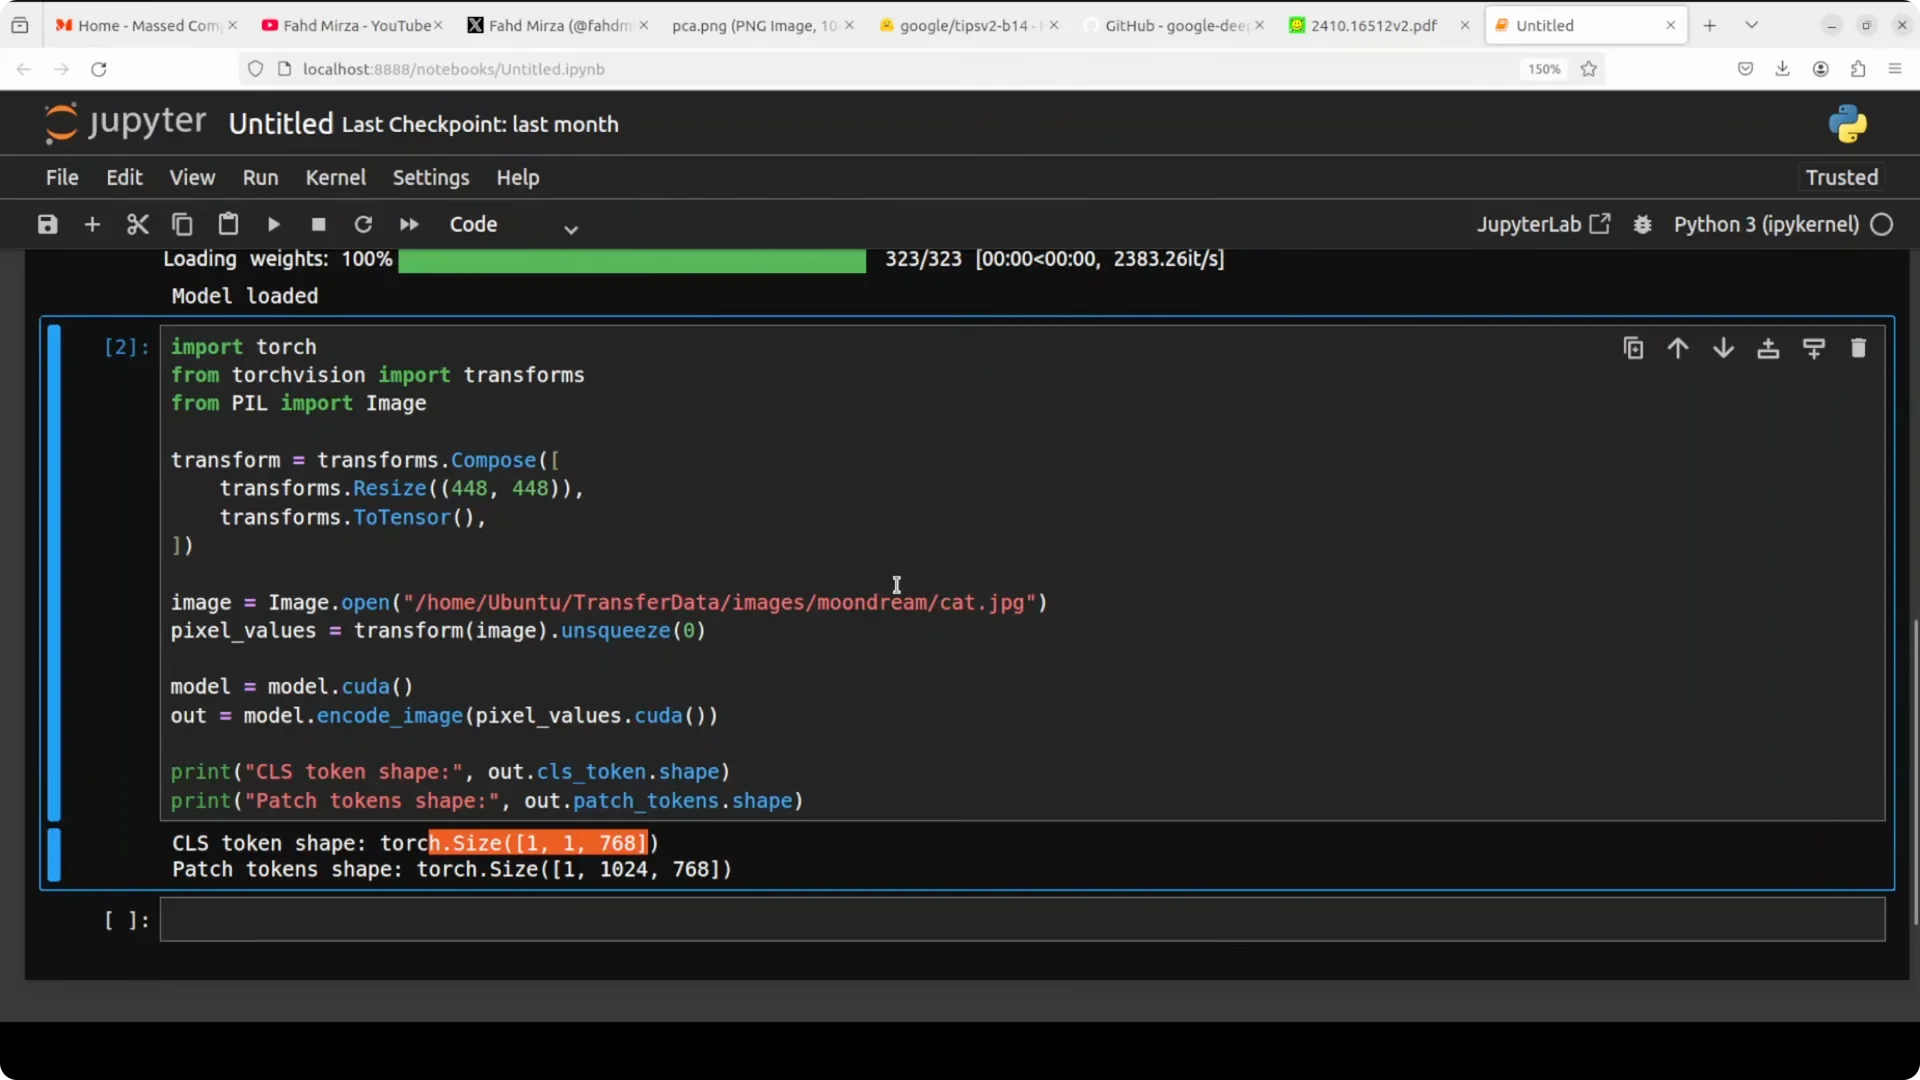Open the Settings menu
1920x1080 pixels.
pyautogui.click(x=431, y=177)
